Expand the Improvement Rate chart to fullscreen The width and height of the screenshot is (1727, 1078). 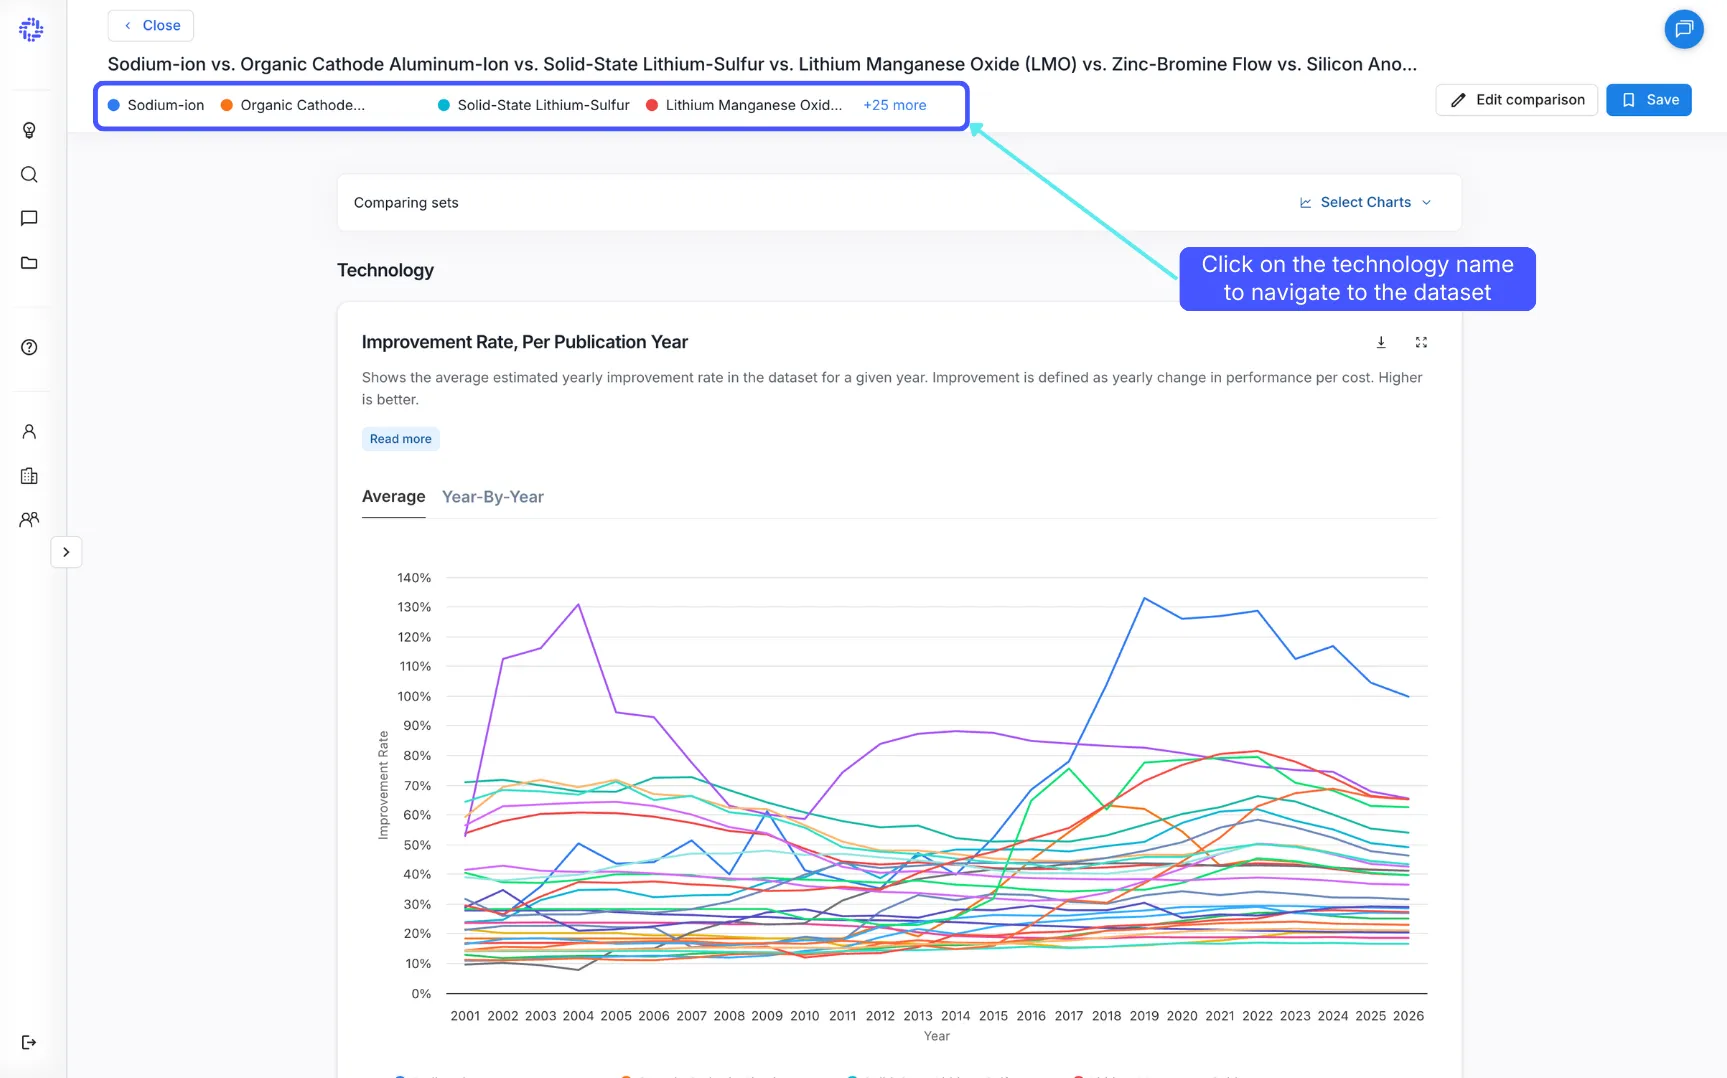1421,342
